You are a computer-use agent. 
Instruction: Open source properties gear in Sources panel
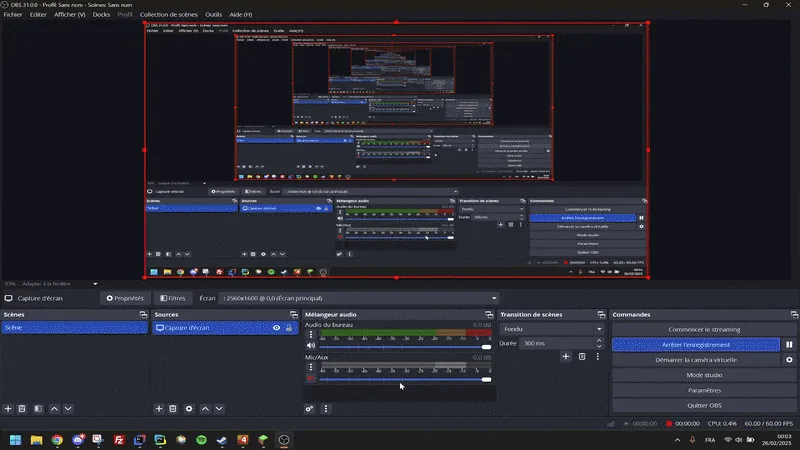click(189, 409)
